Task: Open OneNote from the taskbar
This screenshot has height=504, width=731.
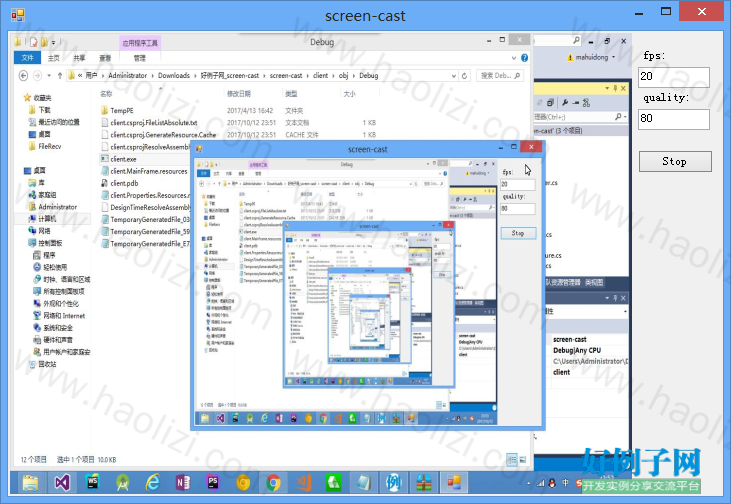Action: click(183, 483)
